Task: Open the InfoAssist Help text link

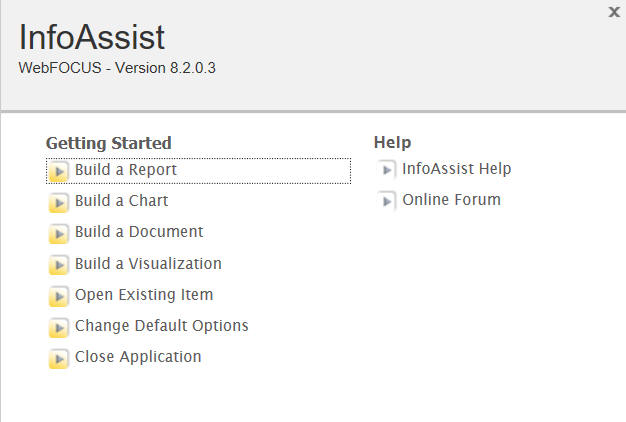Action: coord(457,168)
